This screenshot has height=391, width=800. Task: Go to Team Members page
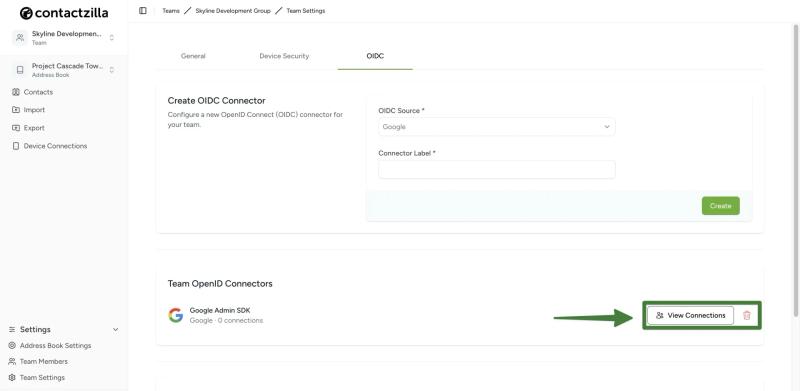click(x=43, y=361)
